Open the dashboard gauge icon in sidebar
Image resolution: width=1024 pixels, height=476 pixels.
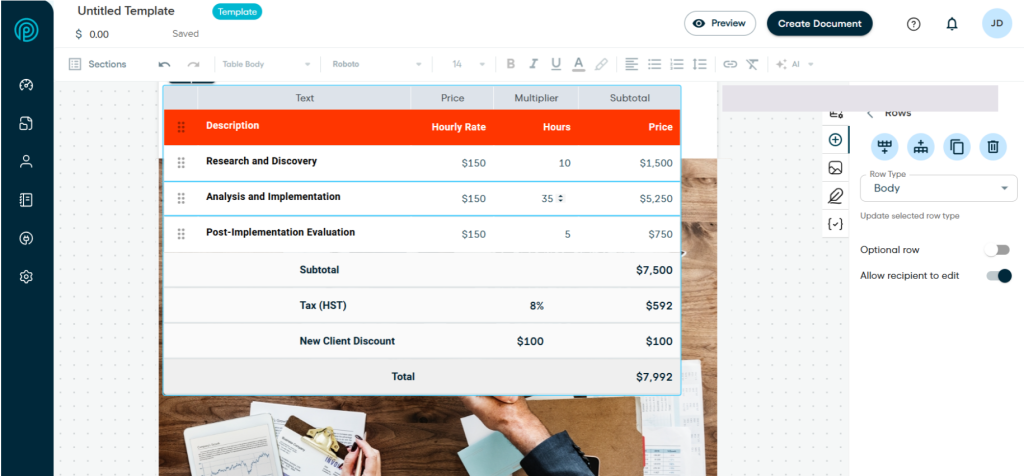(x=26, y=85)
